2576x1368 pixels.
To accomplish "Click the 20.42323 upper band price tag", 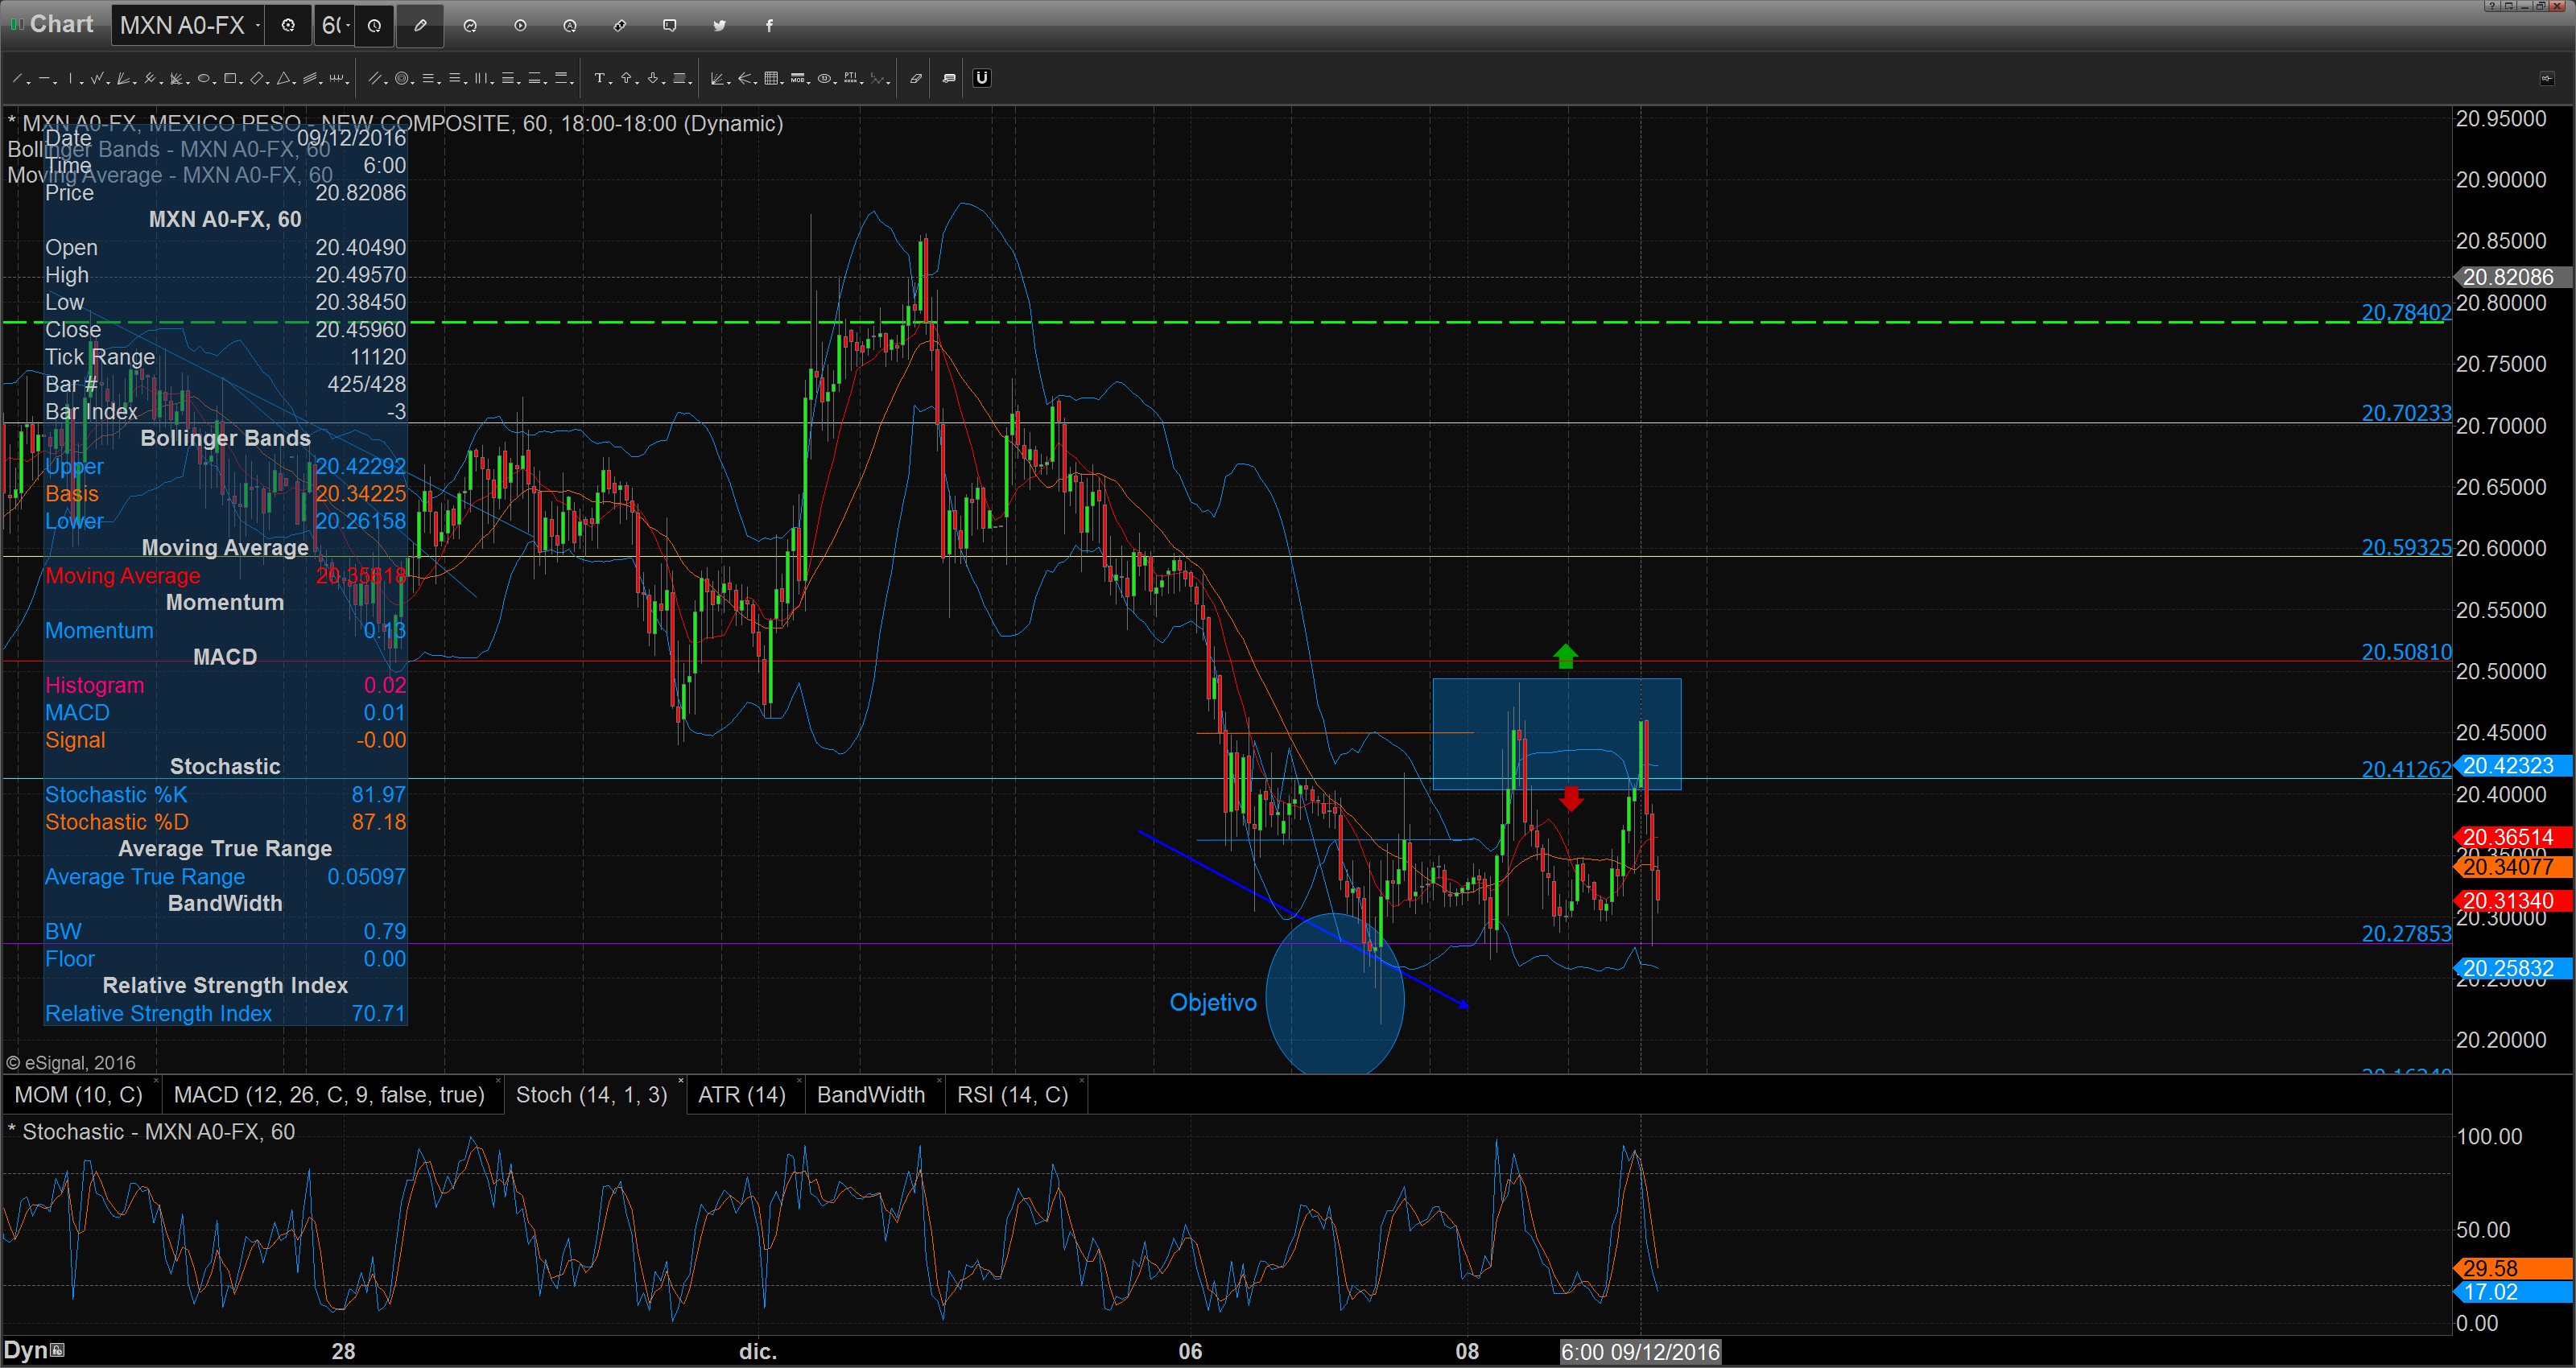I will [2512, 766].
